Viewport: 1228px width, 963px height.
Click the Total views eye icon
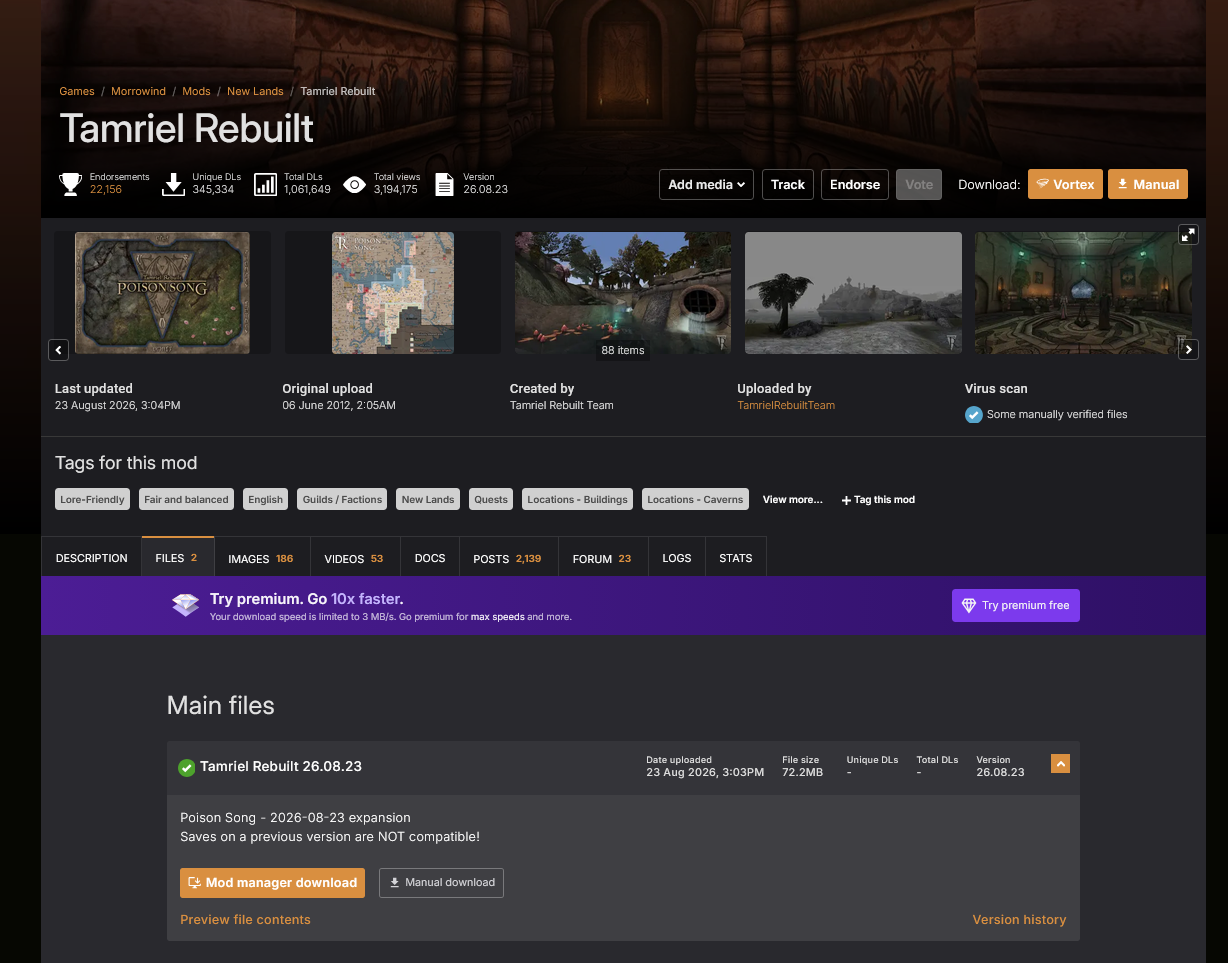pos(354,184)
